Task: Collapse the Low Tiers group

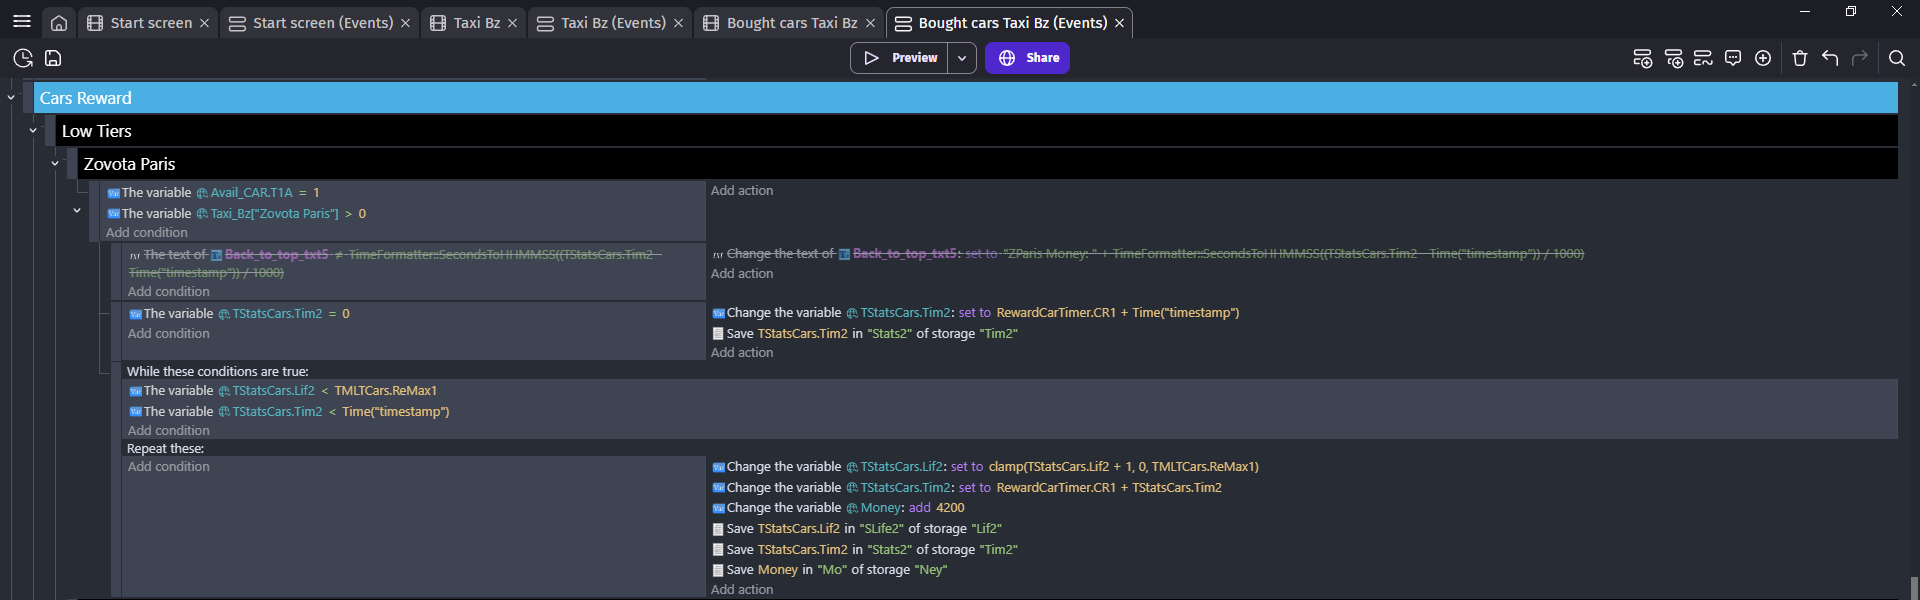Action: coord(33,131)
